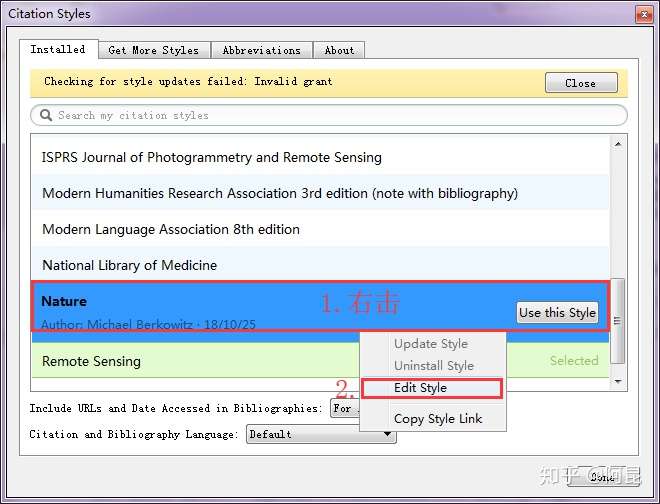Viewport: 660px width, 504px height.
Task: Select Modern Language Association 8th edition
Action: tap(320, 229)
